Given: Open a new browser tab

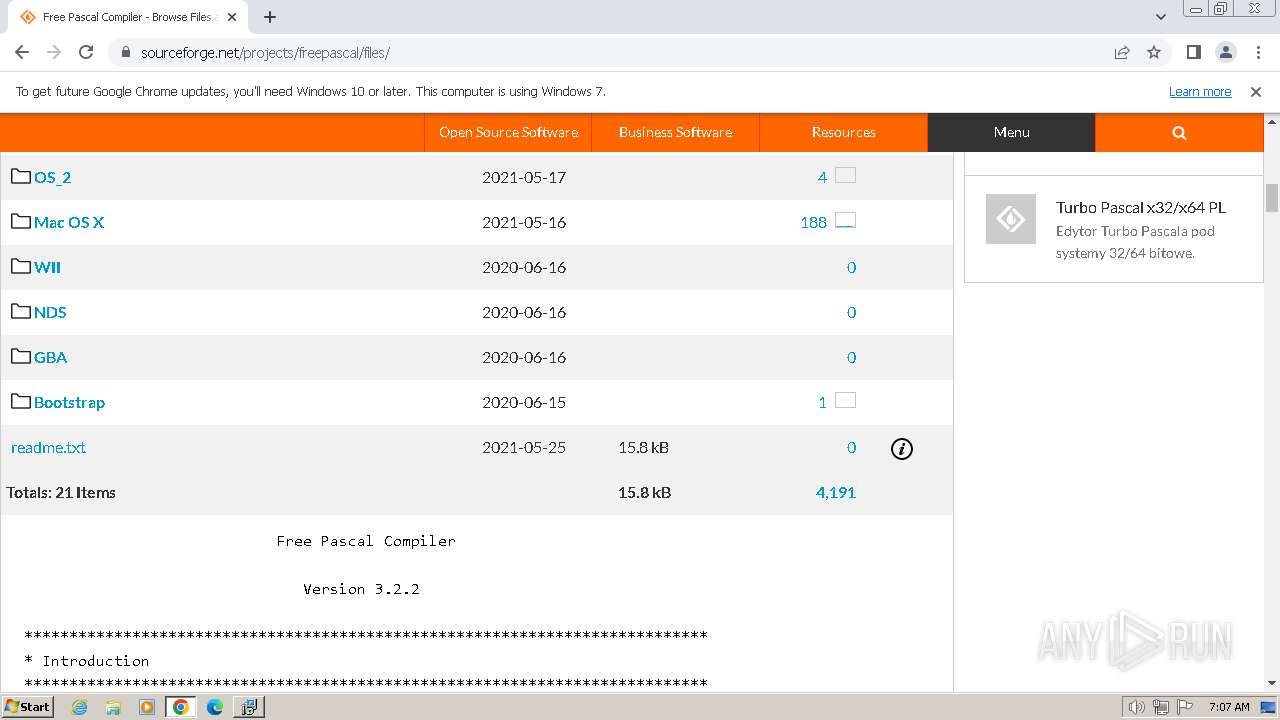Looking at the screenshot, I should point(270,17).
